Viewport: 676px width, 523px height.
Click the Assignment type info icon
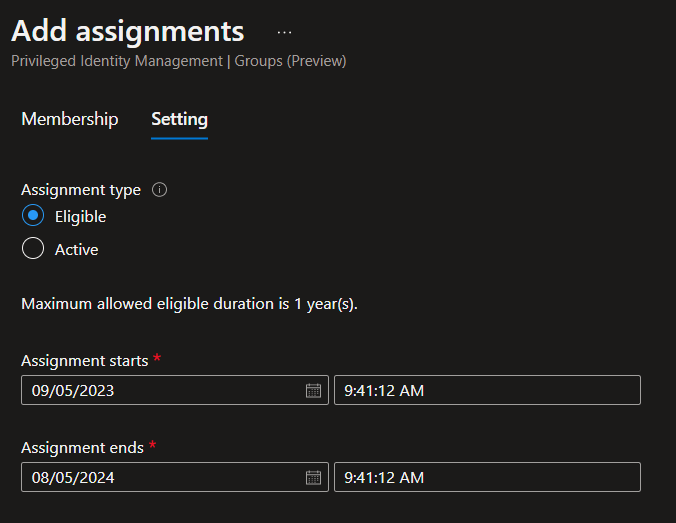159,189
